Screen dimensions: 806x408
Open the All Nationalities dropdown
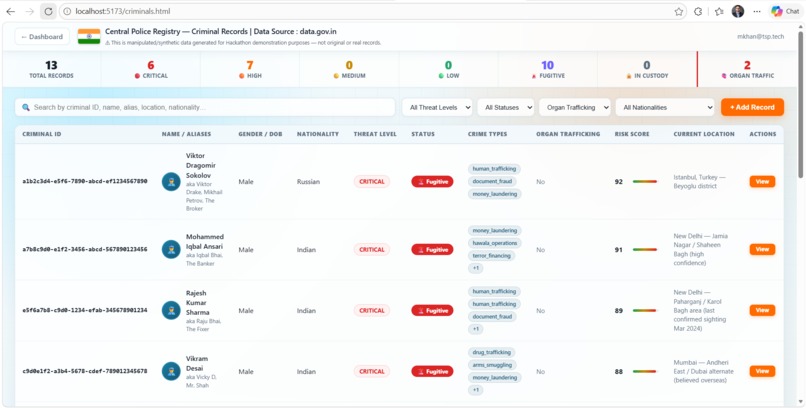[665, 107]
